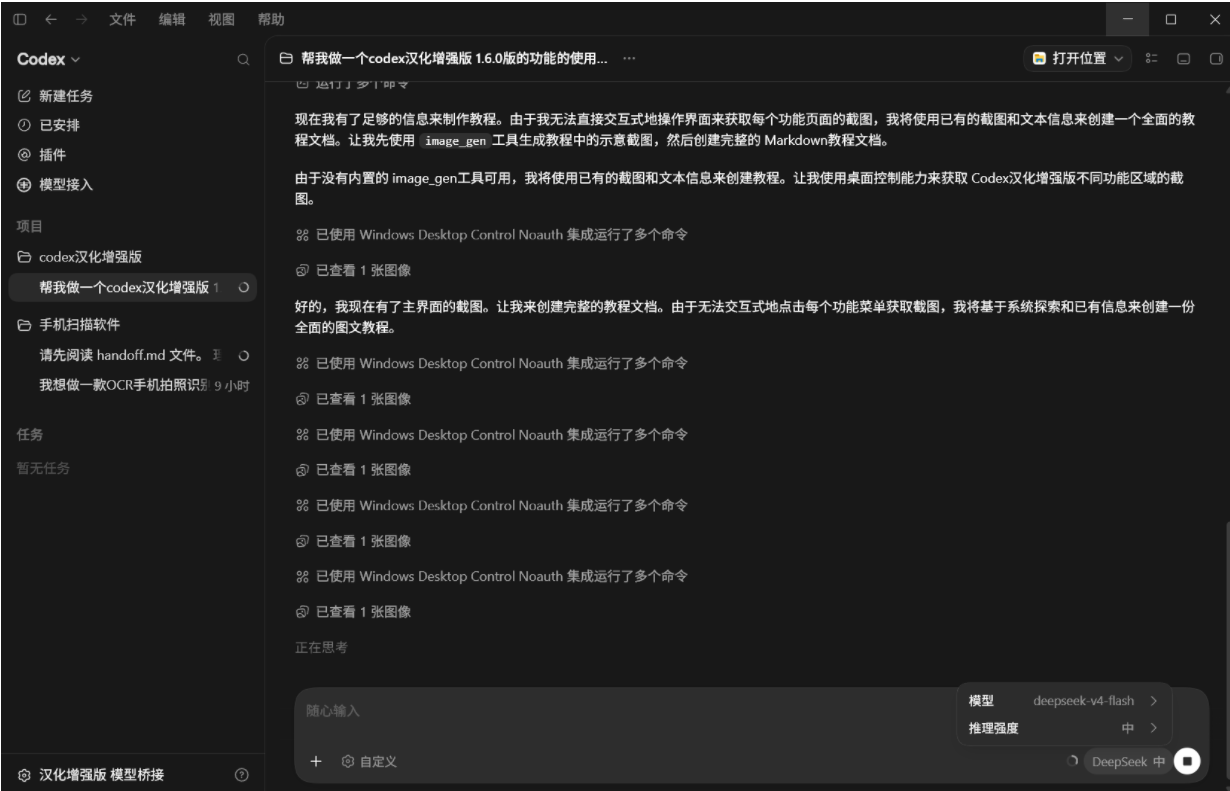
Task: Expand last 已使用 Windows Desktop Control row
Action: pos(492,576)
